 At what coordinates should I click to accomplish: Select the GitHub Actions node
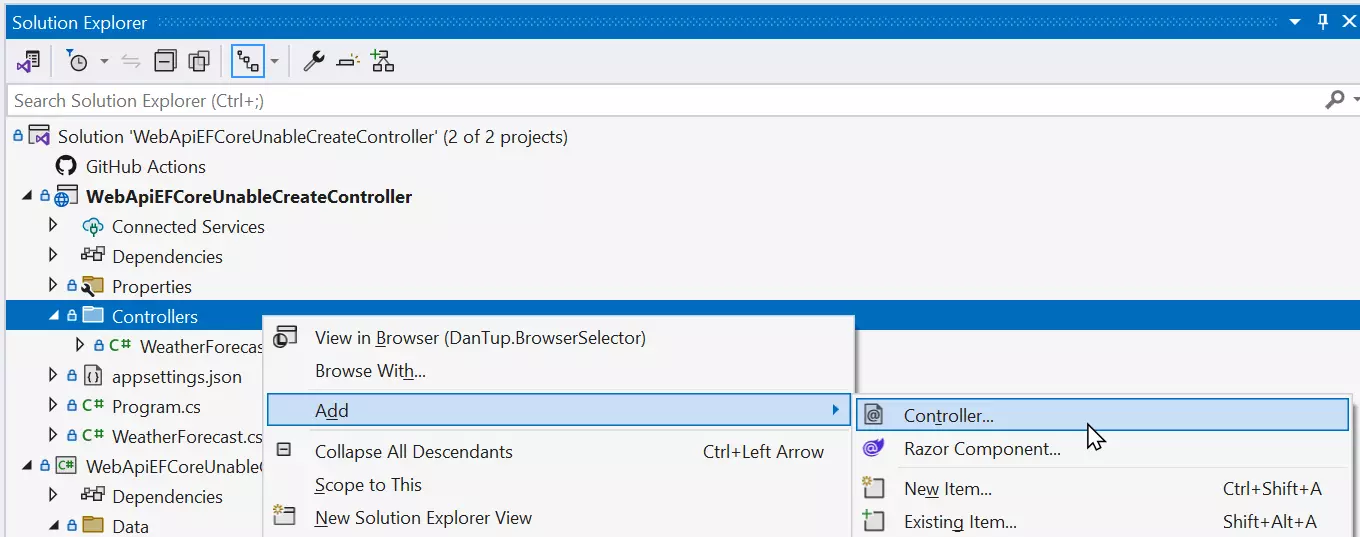point(146,166)
